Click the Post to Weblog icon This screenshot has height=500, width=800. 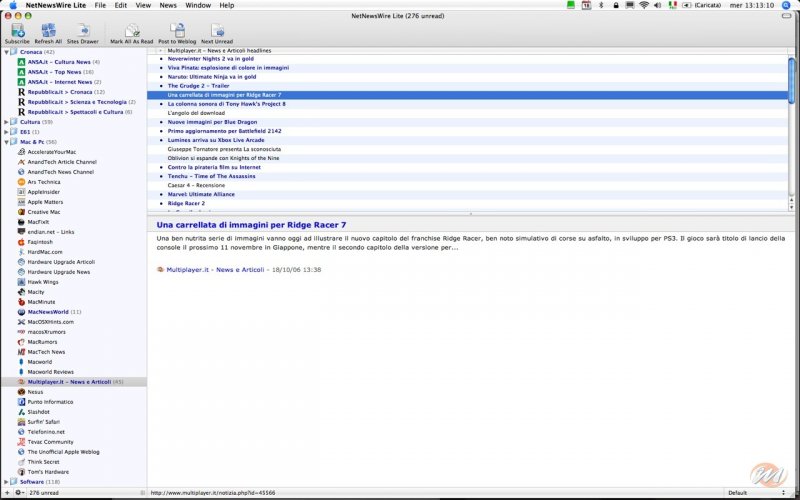point(175,31)
